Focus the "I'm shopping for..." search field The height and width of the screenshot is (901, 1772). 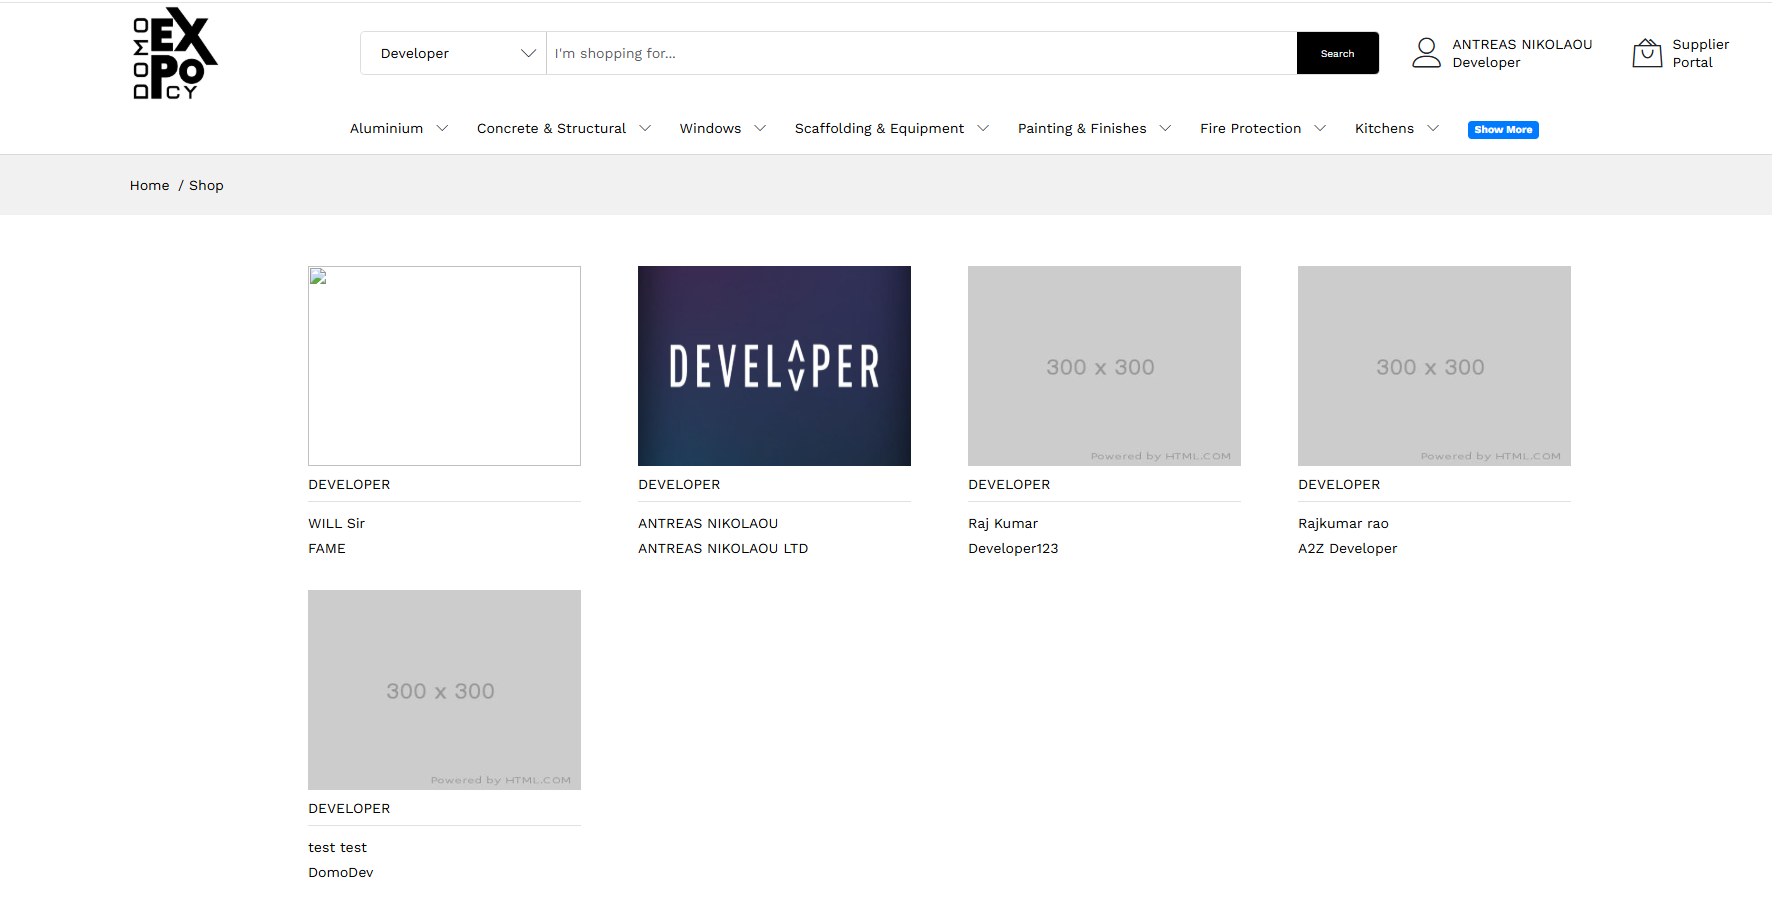(x=921, y=53)
